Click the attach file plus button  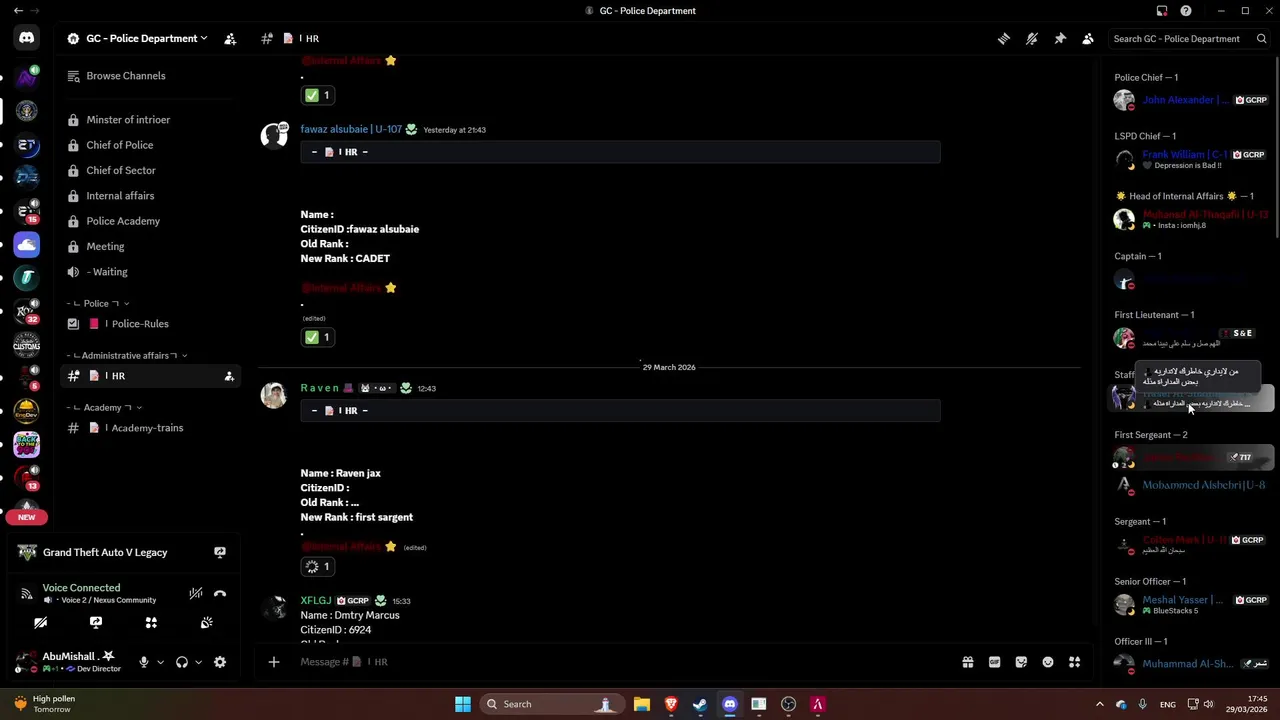(273, 662)
